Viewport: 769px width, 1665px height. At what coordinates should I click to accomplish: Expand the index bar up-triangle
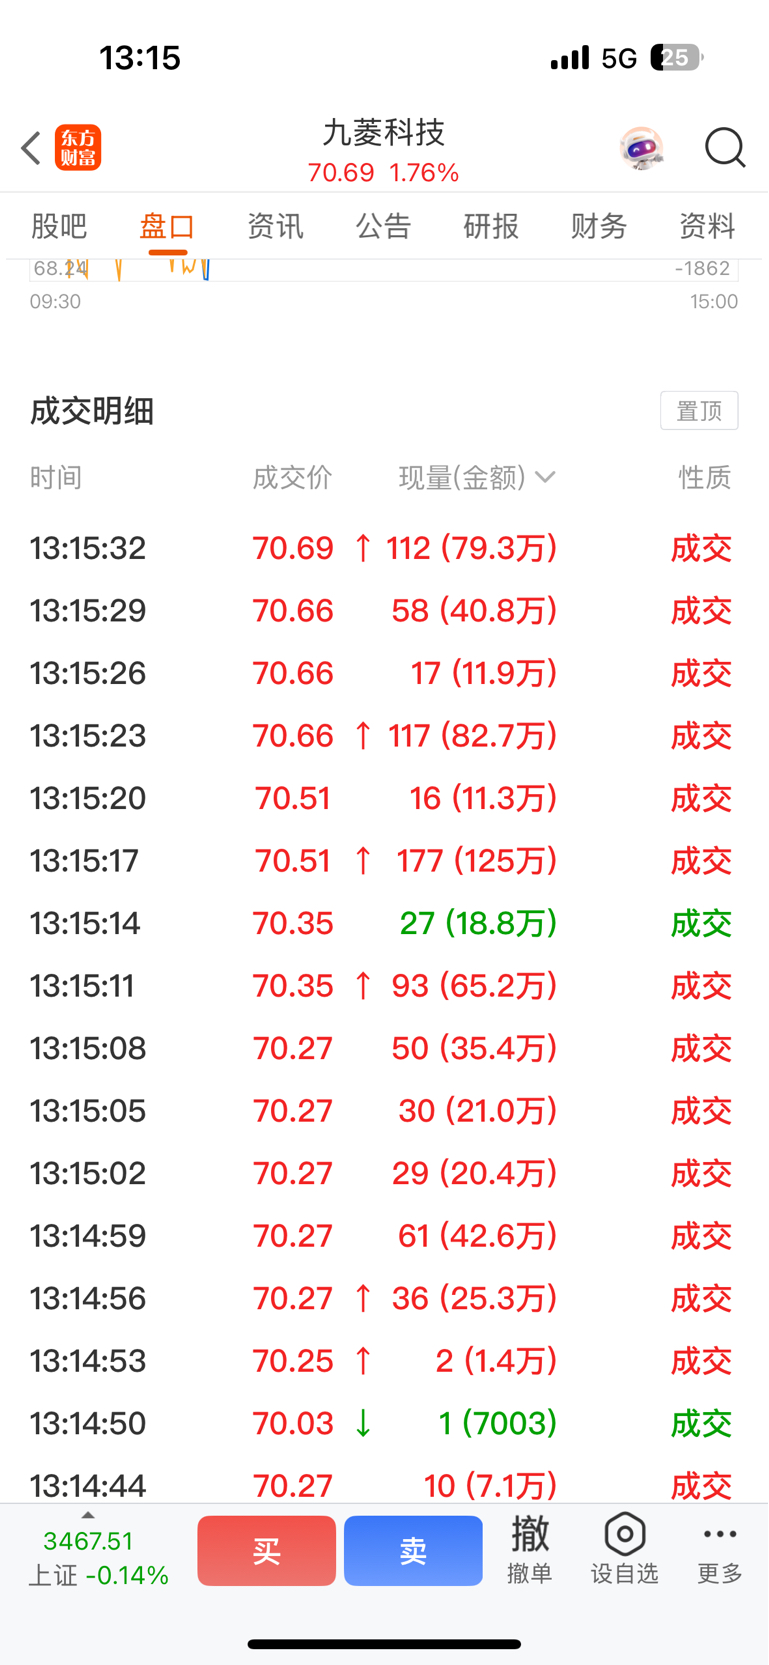tap(88, 1515)
